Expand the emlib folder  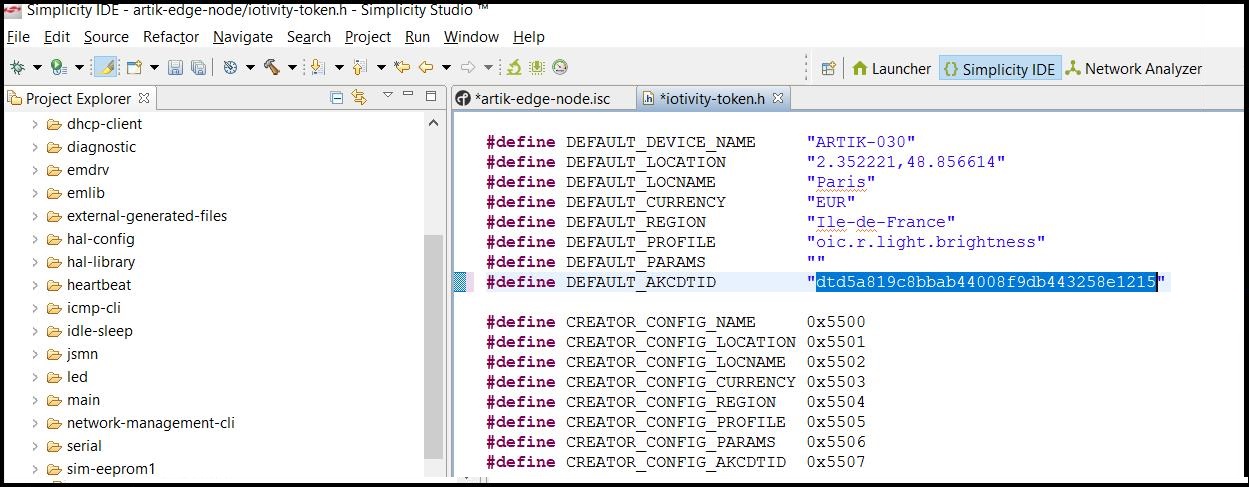coord(34,193)
